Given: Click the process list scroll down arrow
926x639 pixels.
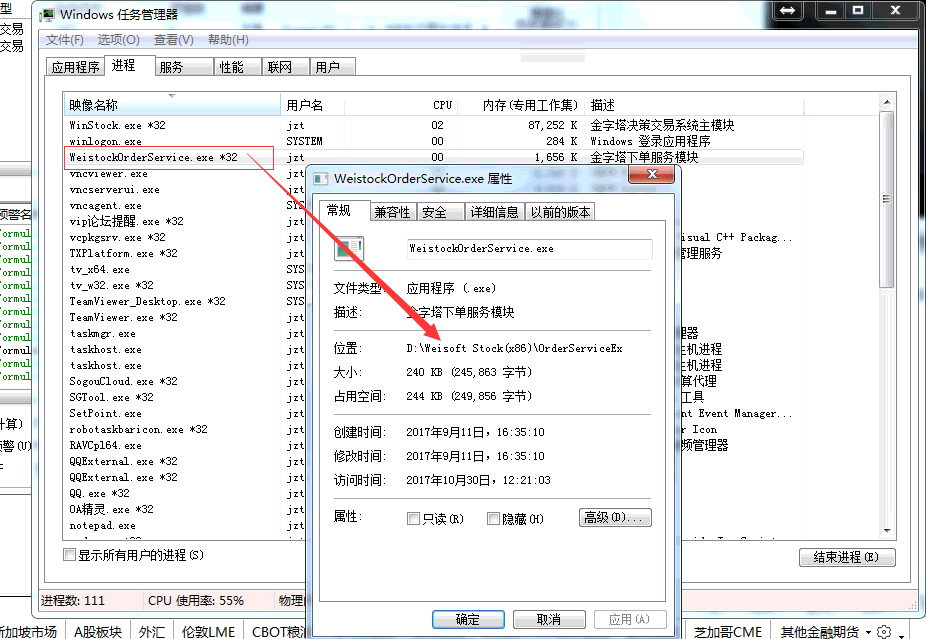Looking at the screenshot, I should coord(886,530).
